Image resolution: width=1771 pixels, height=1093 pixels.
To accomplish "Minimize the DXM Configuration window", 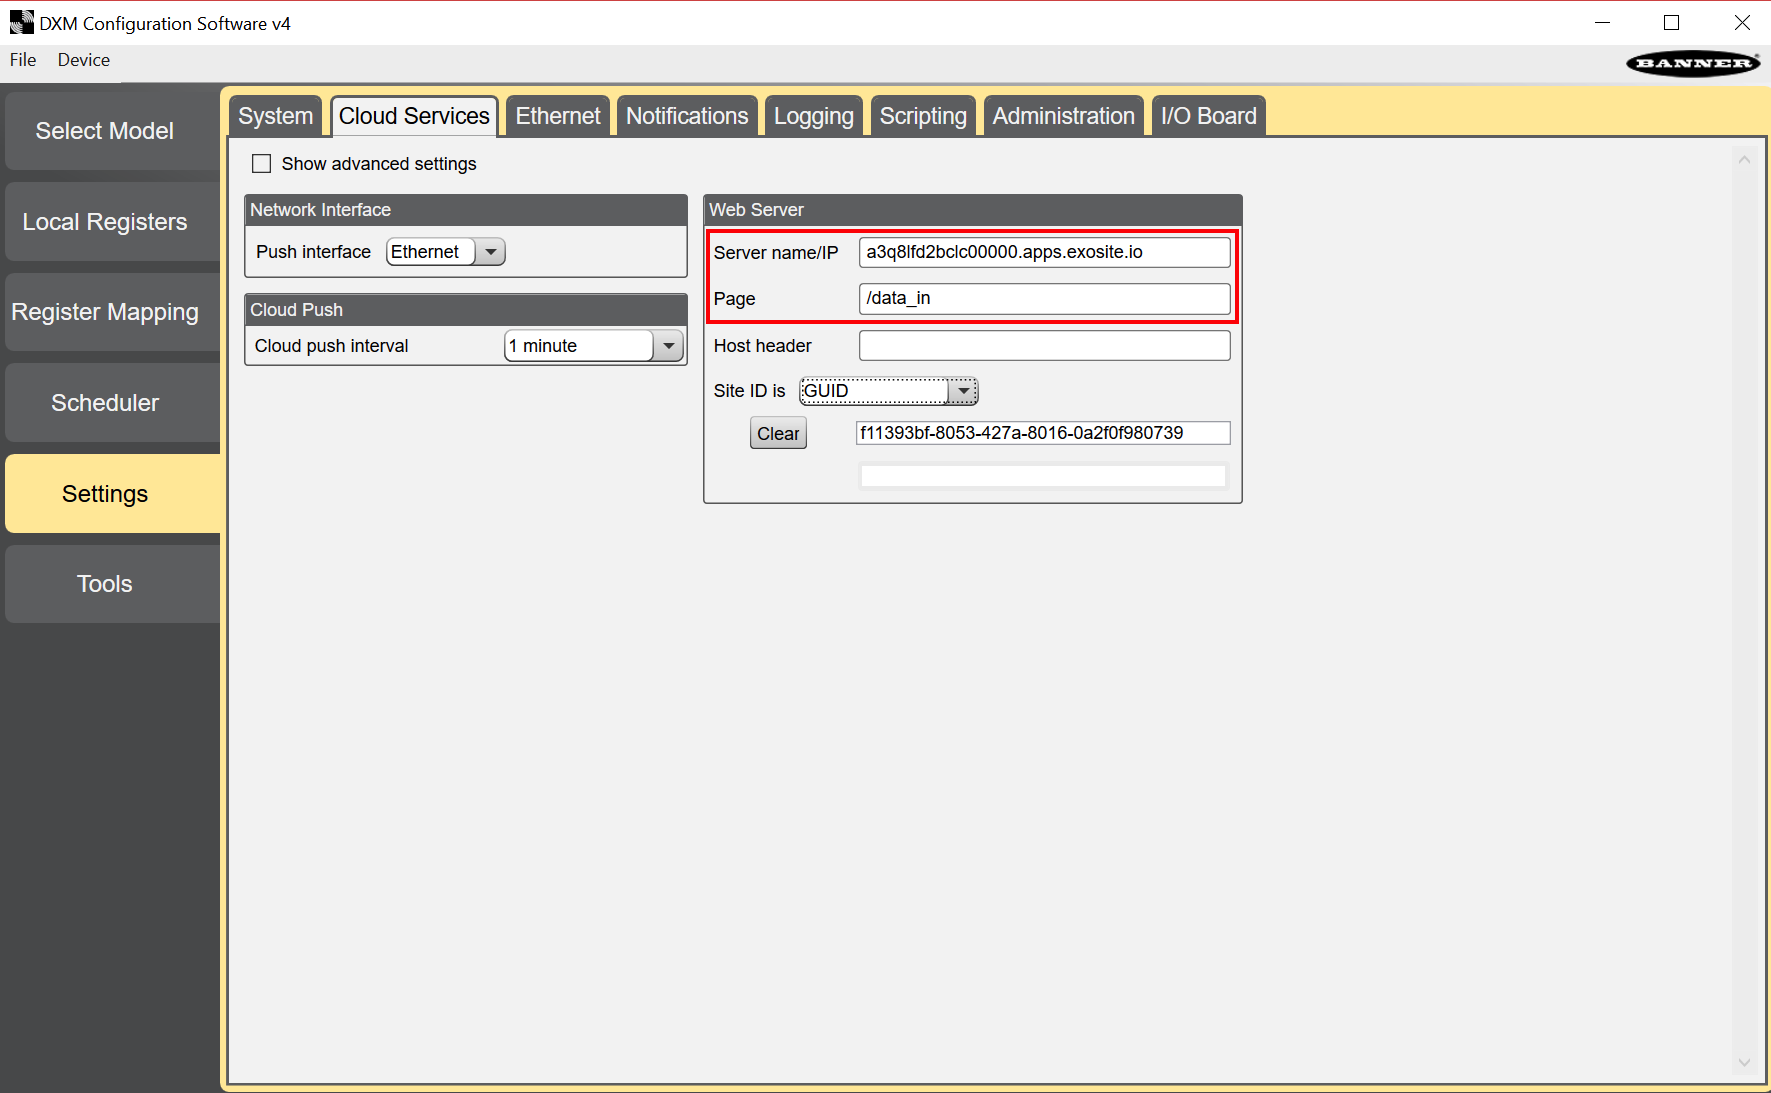I will click(1603, 23).
